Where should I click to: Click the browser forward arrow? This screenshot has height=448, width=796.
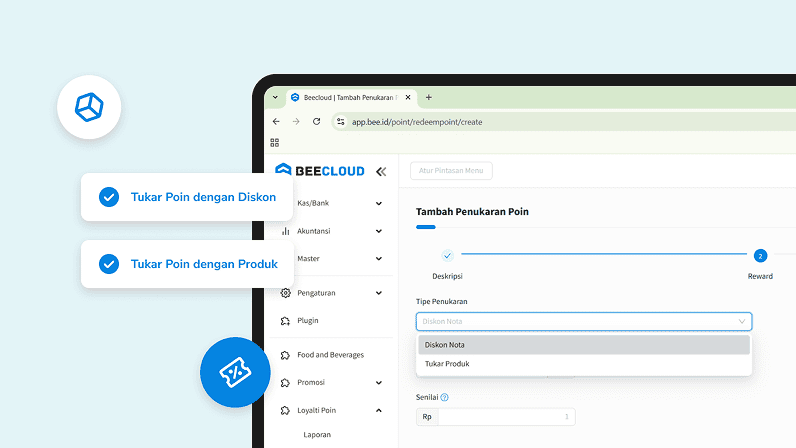pyautogui.click(x=296, y=121)
